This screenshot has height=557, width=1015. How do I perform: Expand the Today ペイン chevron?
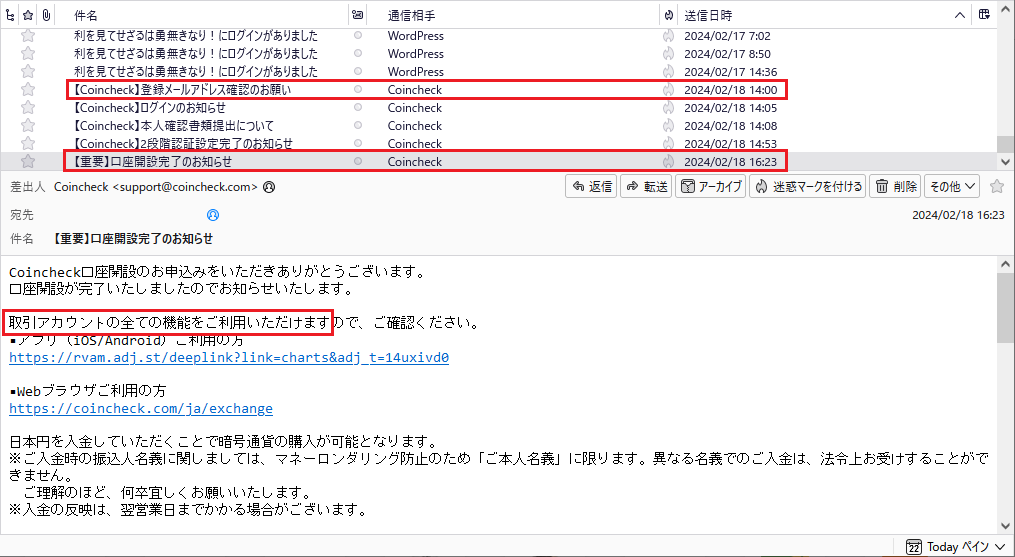coord(1000,547)
